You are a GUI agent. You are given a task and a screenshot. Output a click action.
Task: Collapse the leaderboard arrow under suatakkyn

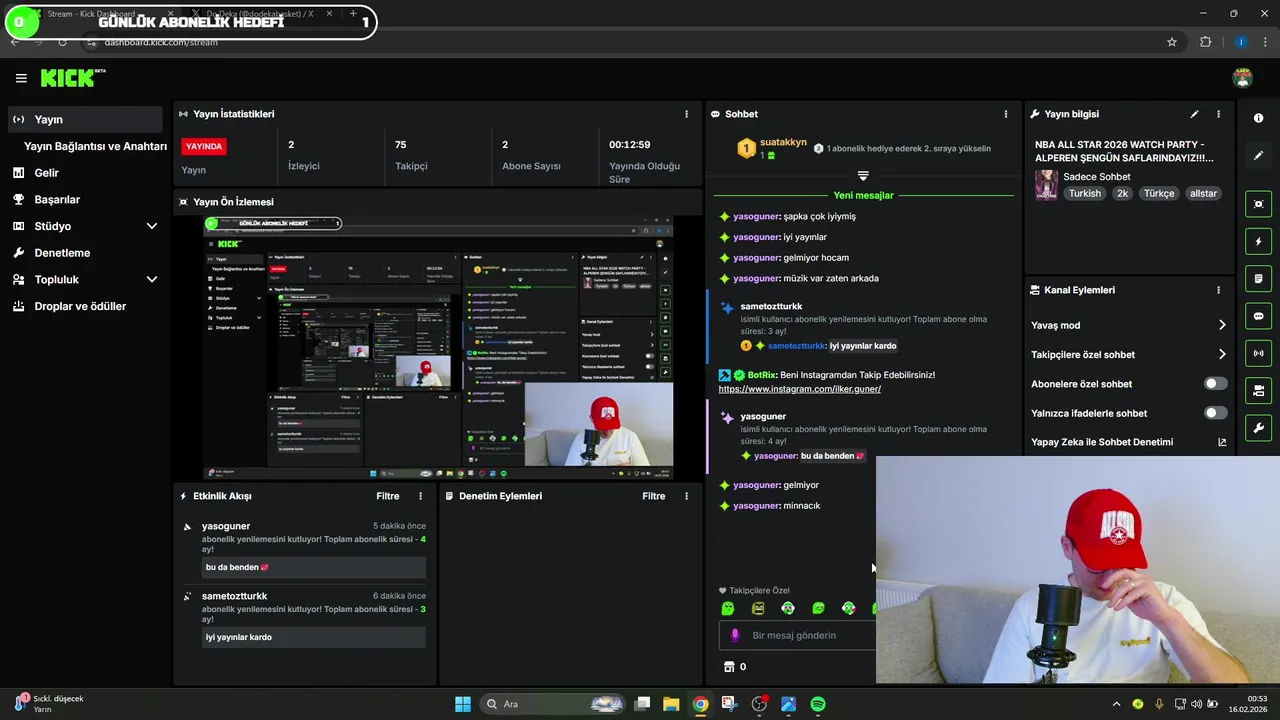pos(863,176)
